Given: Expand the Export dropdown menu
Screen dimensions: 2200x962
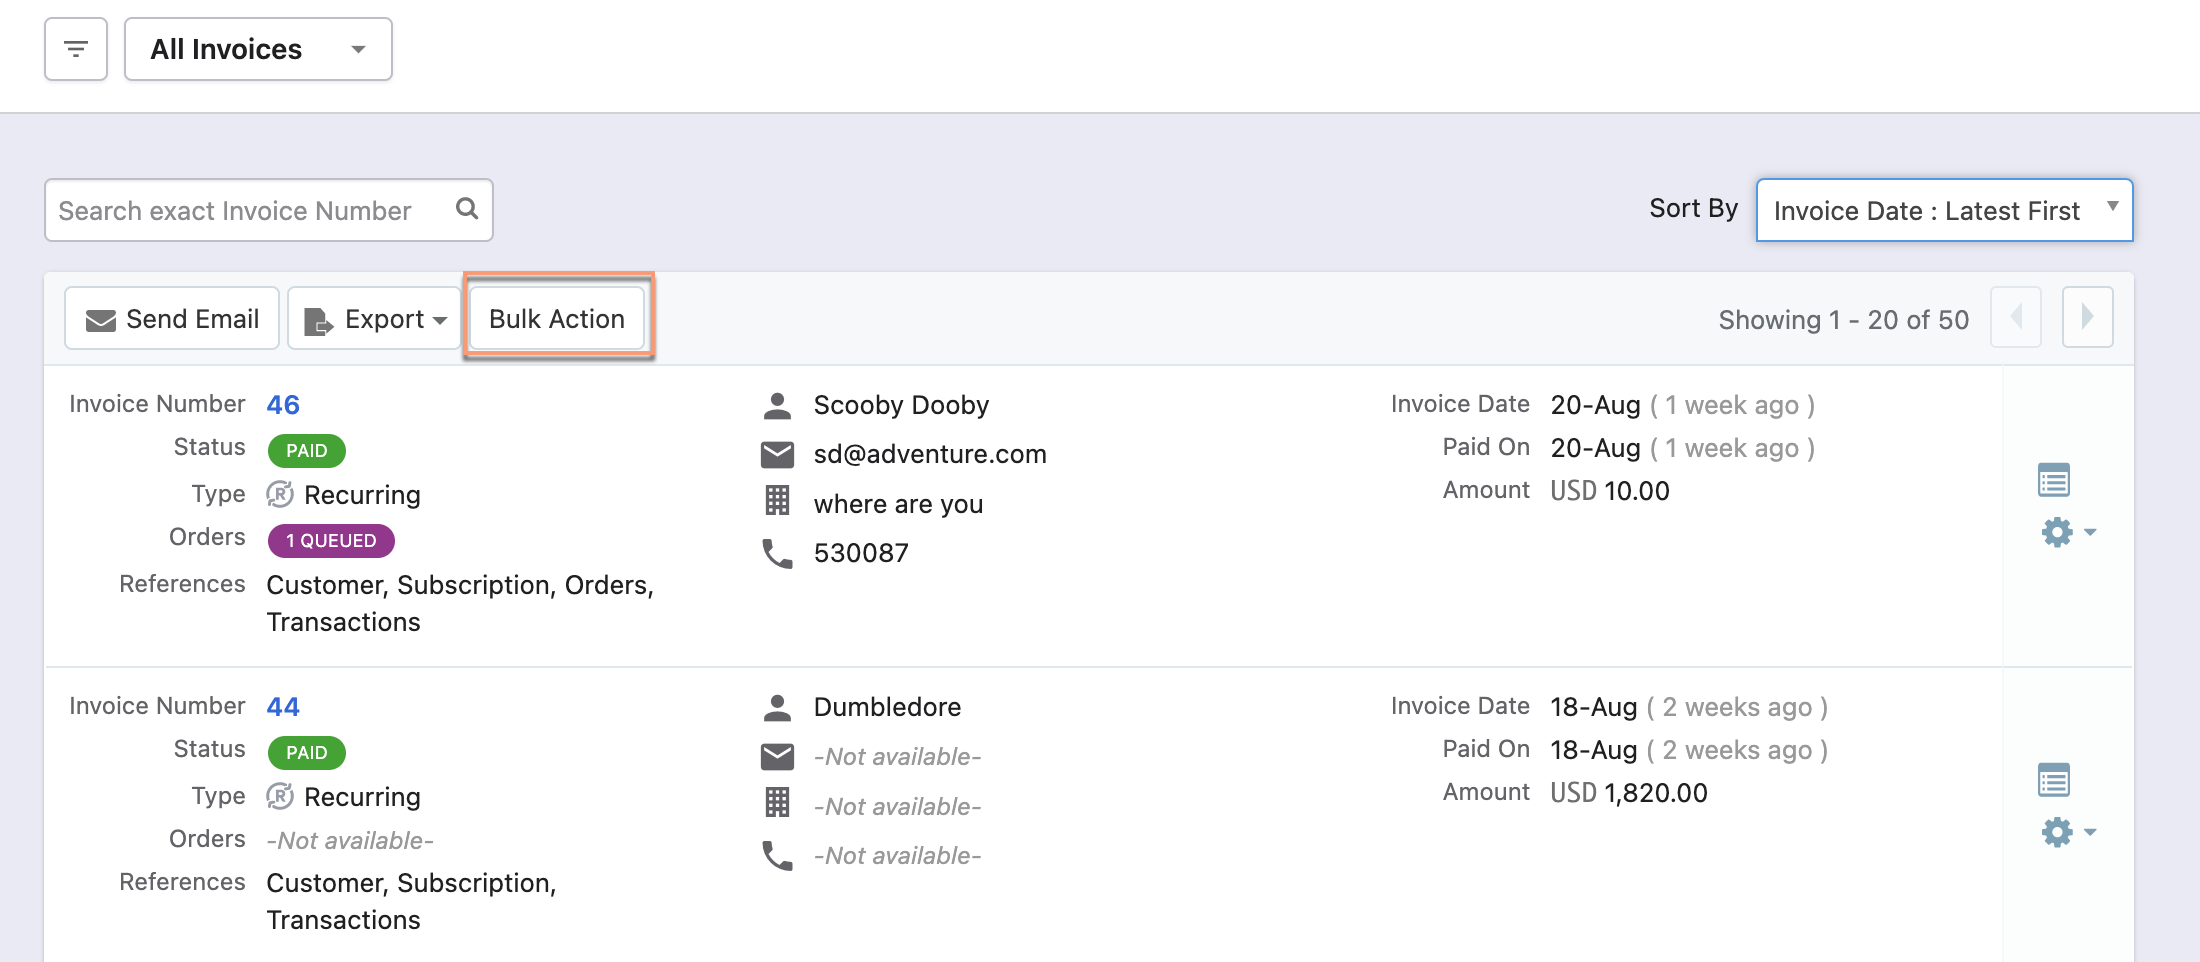Looking at the screenshot, I should coord(375,319).
